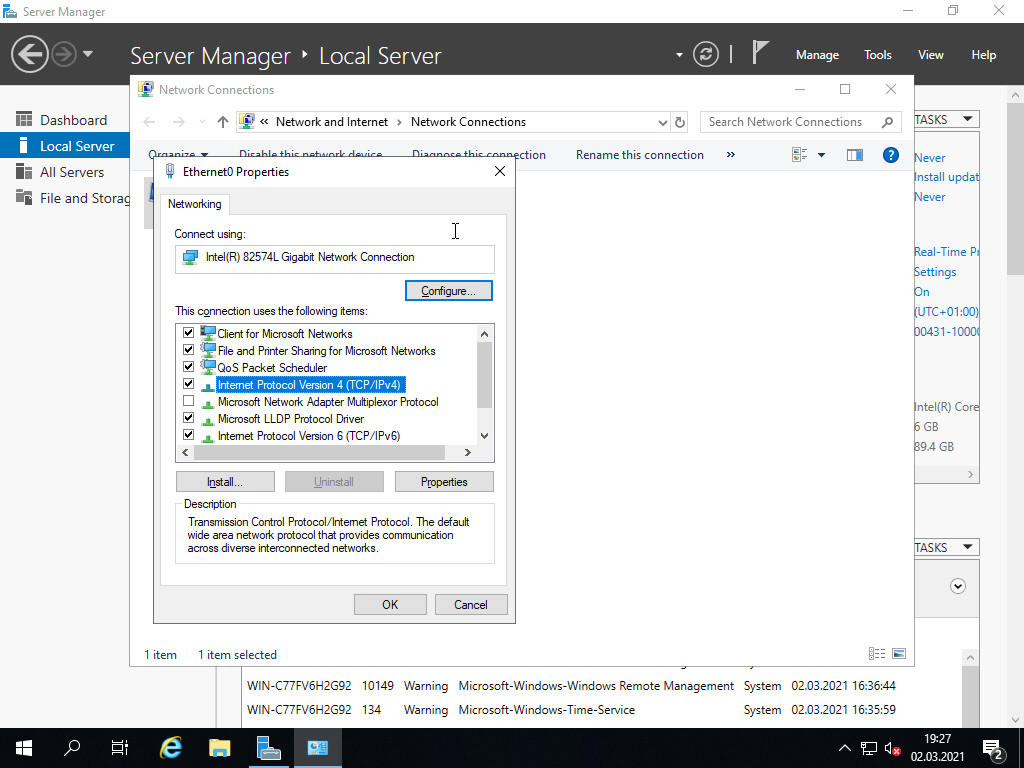The height and width of the screenshot is (768, 1024).
Task: Click the Server Manager back arrow
Action: [x=30, y=54]
